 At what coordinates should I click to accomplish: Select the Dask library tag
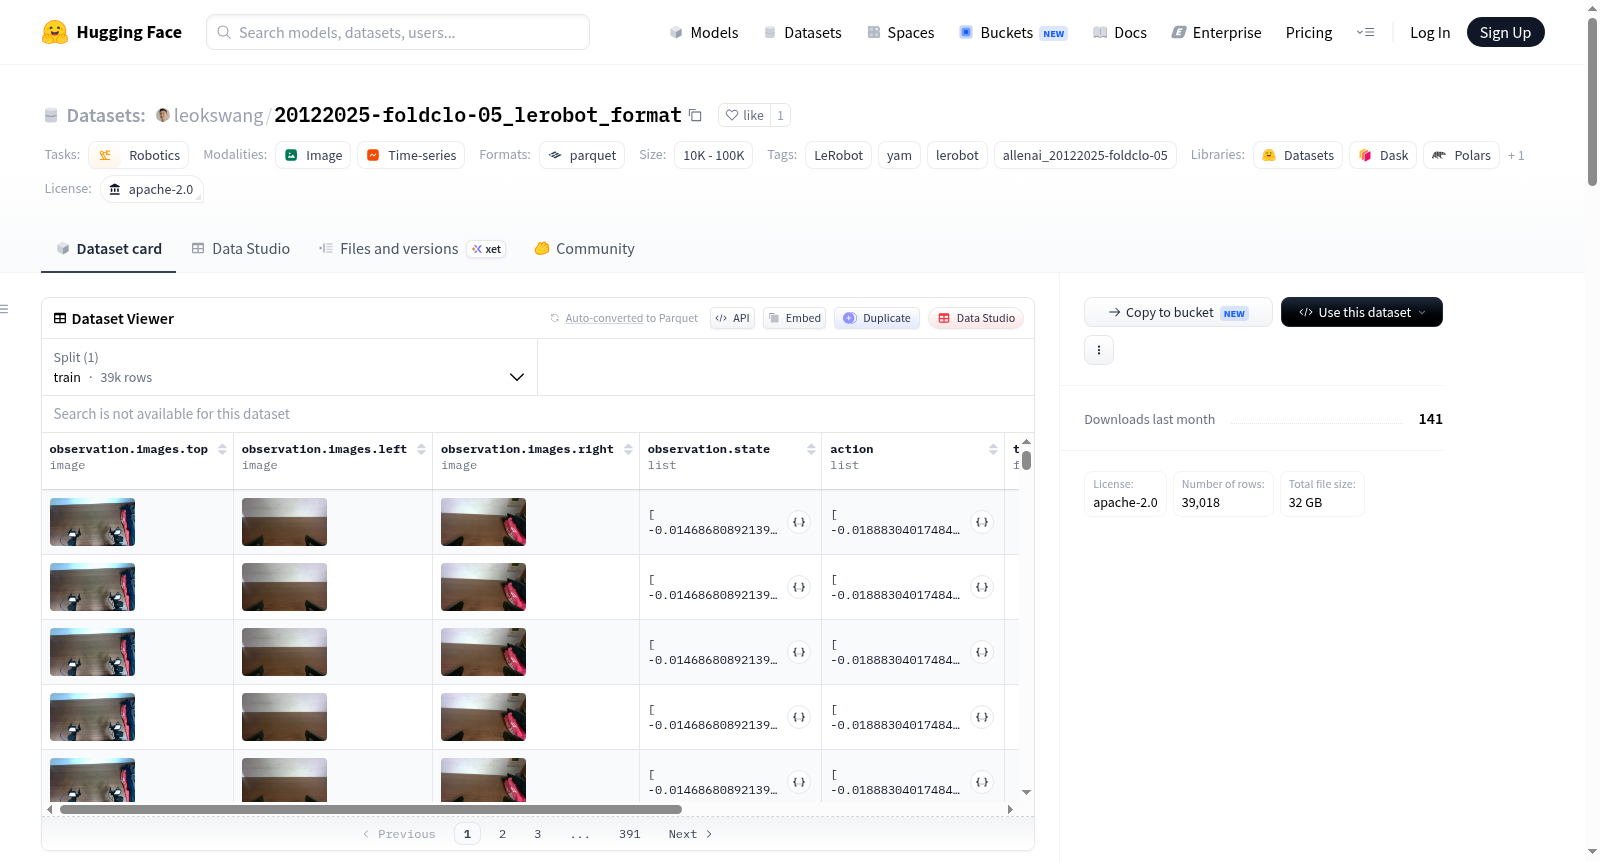(1383, 155)
